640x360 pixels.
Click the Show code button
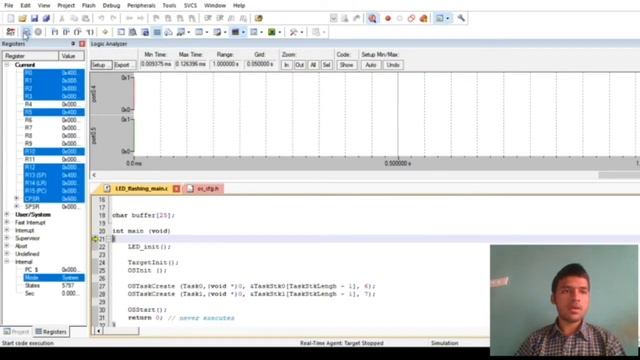[347, 65]
